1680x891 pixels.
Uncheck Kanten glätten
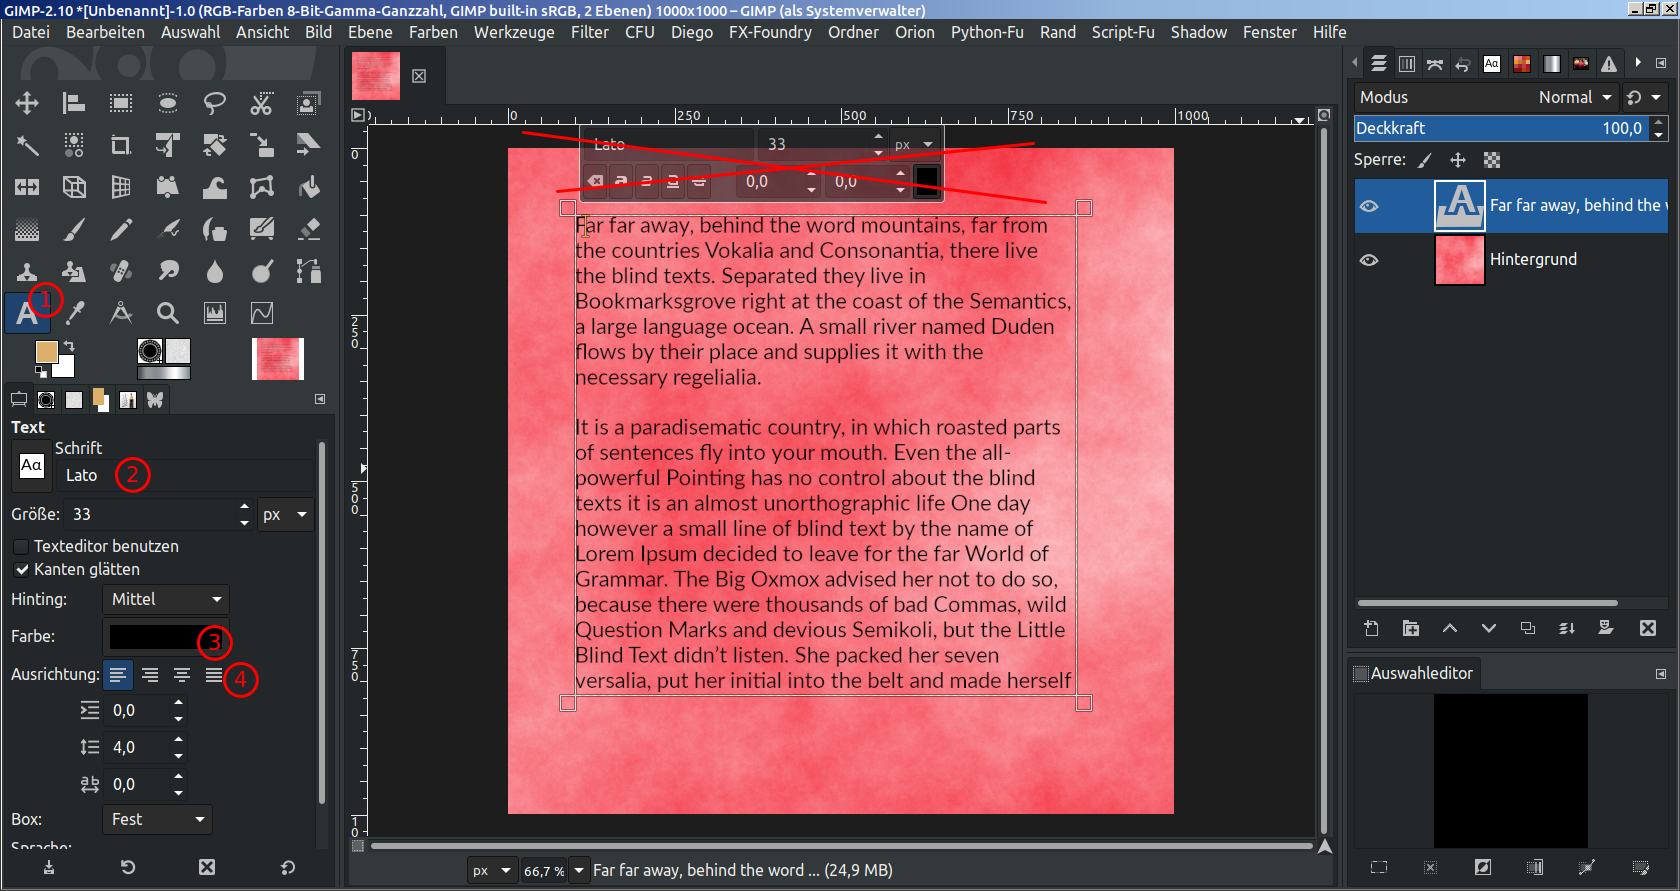(x=21, y=570)
